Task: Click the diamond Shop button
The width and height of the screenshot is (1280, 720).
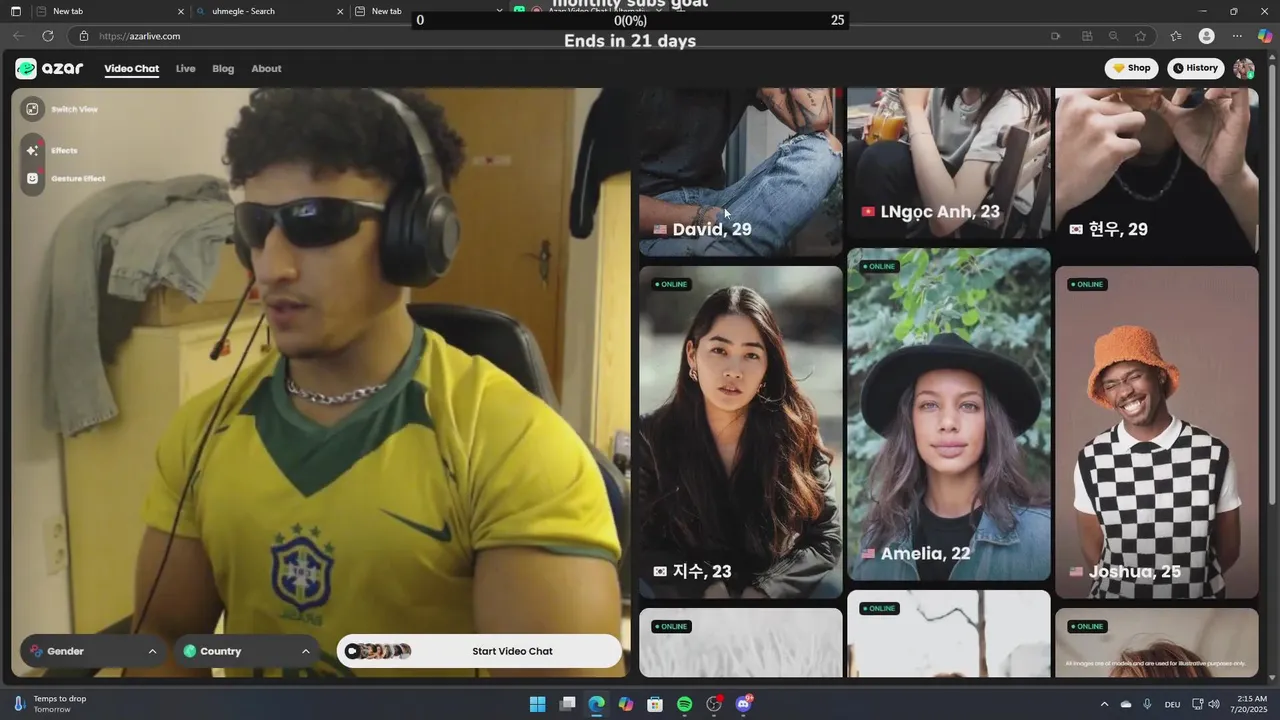Action: pyautogui.click(x=1131, y=68)
